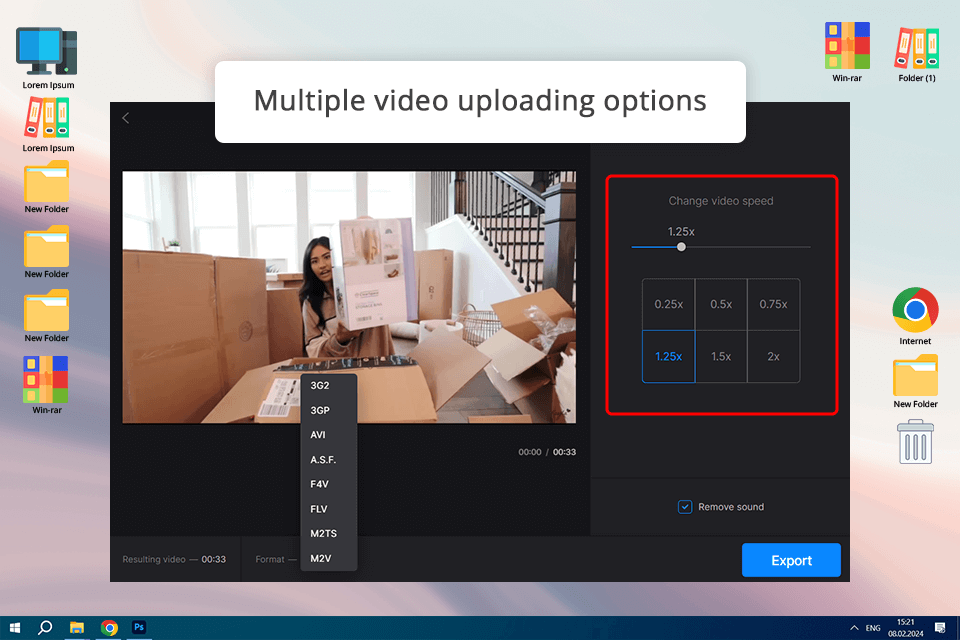The image size is (960, 640).
Task: Open the notification center icon
Action: tap(940, 628)
